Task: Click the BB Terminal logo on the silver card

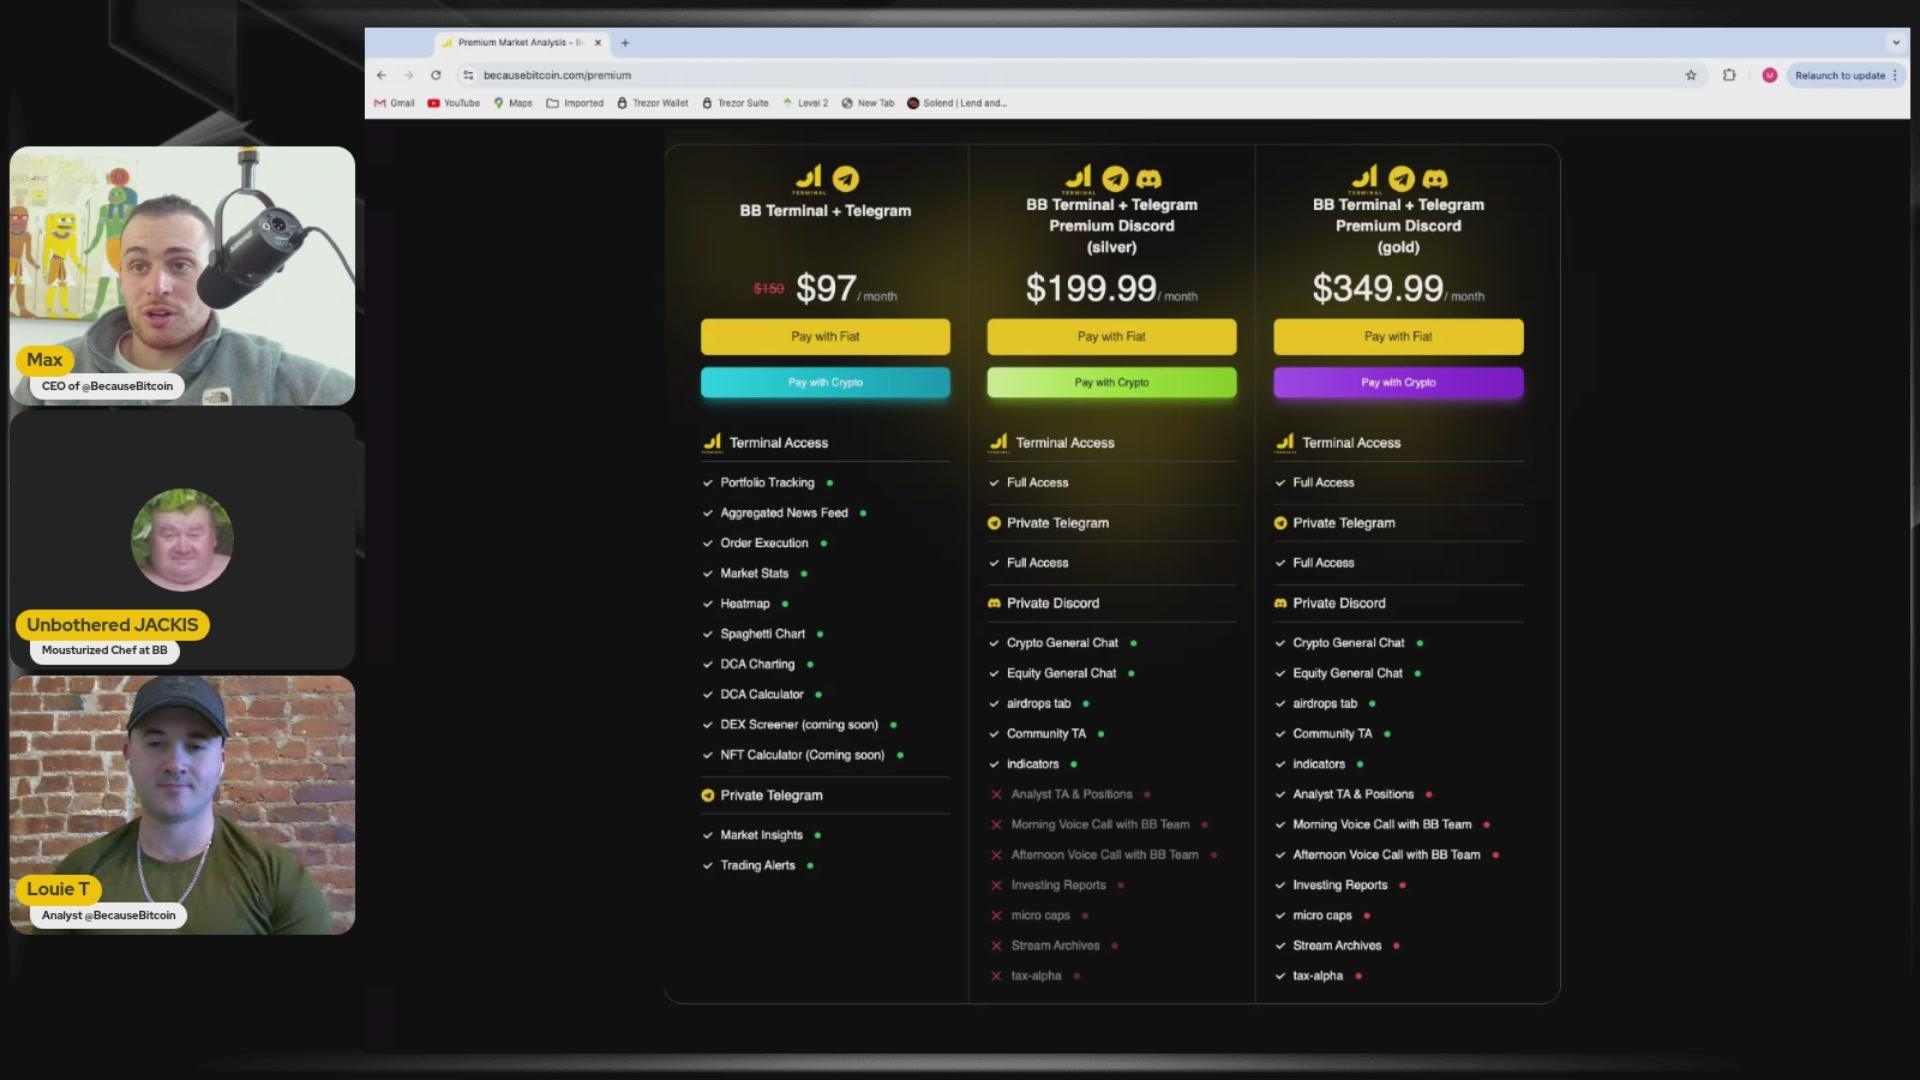Action: (x=1078, y=179)
